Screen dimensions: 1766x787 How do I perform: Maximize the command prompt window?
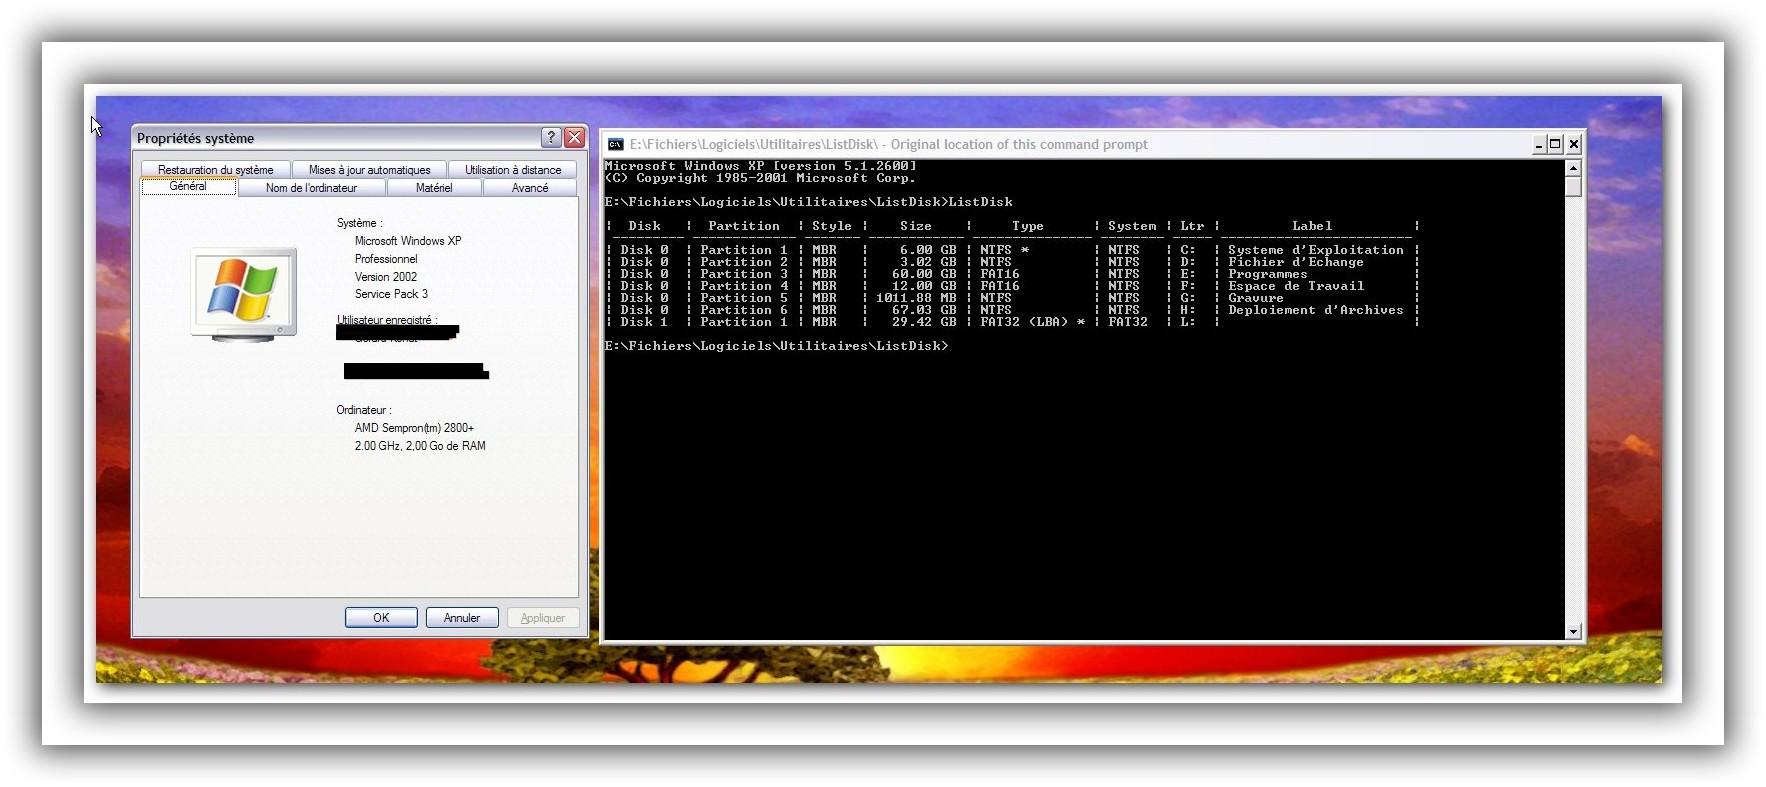point(1555,144)
